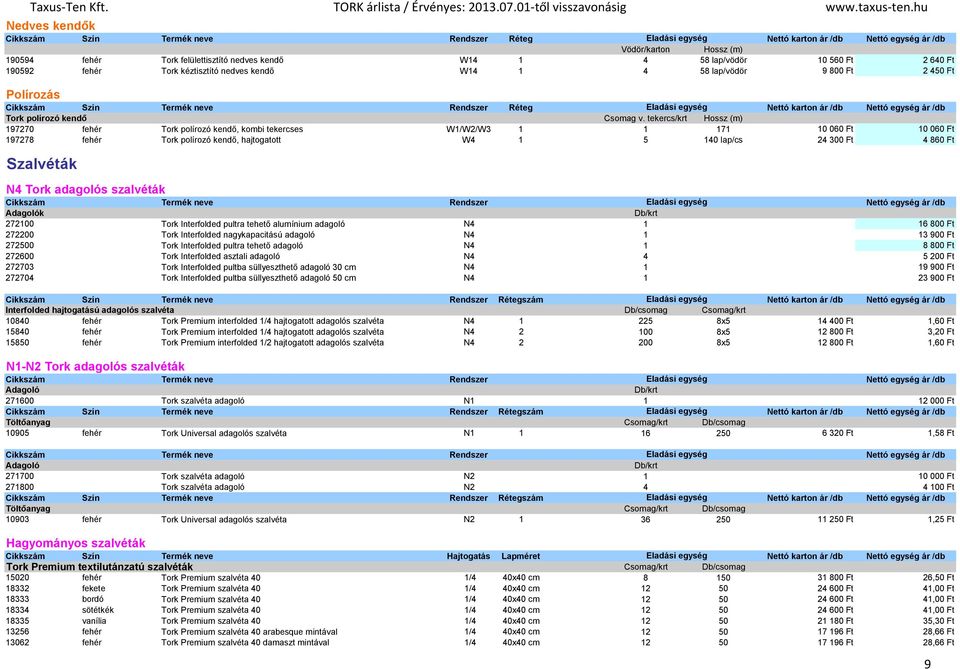This screenshot has height=669, width=960.
Task: Click article number 10903
Action: (x=17, y=520)
